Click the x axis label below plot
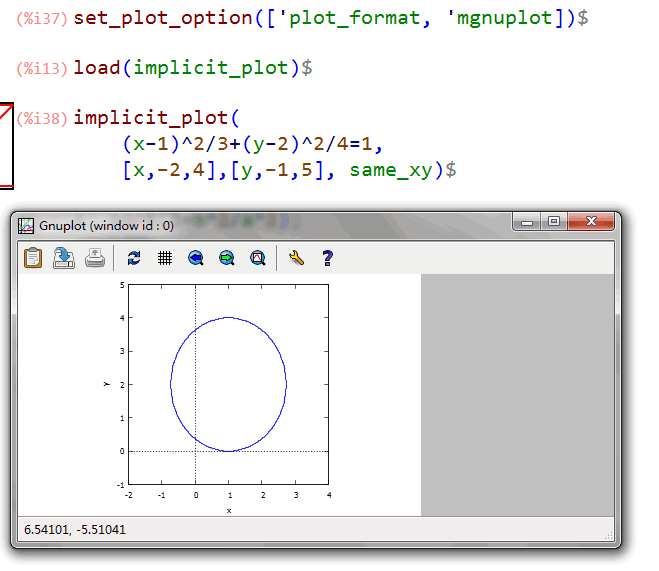 [x=229, y=511]
